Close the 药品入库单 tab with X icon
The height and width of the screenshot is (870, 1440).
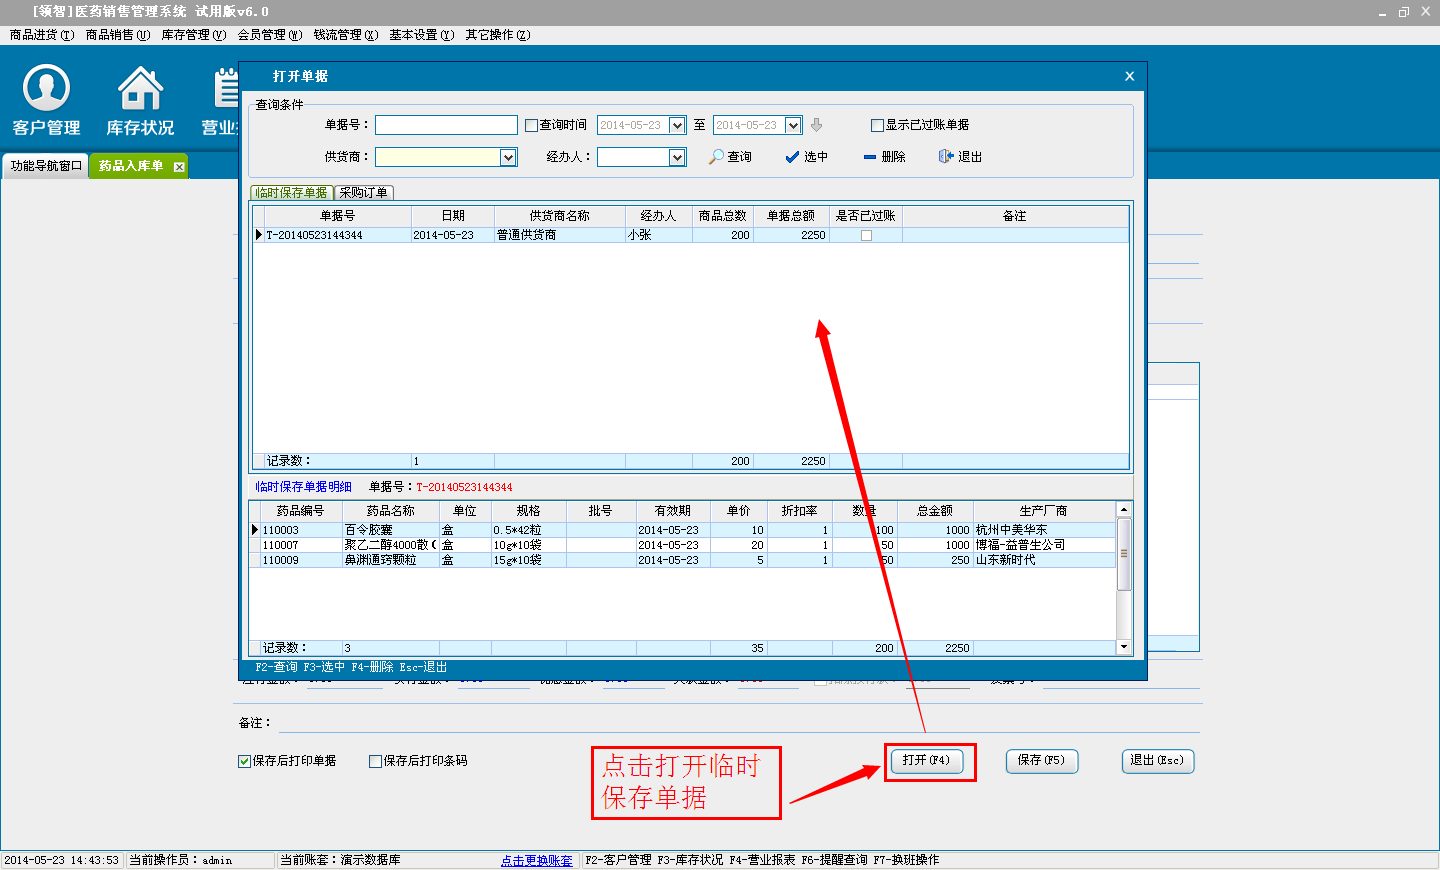(x=179, y=167)
